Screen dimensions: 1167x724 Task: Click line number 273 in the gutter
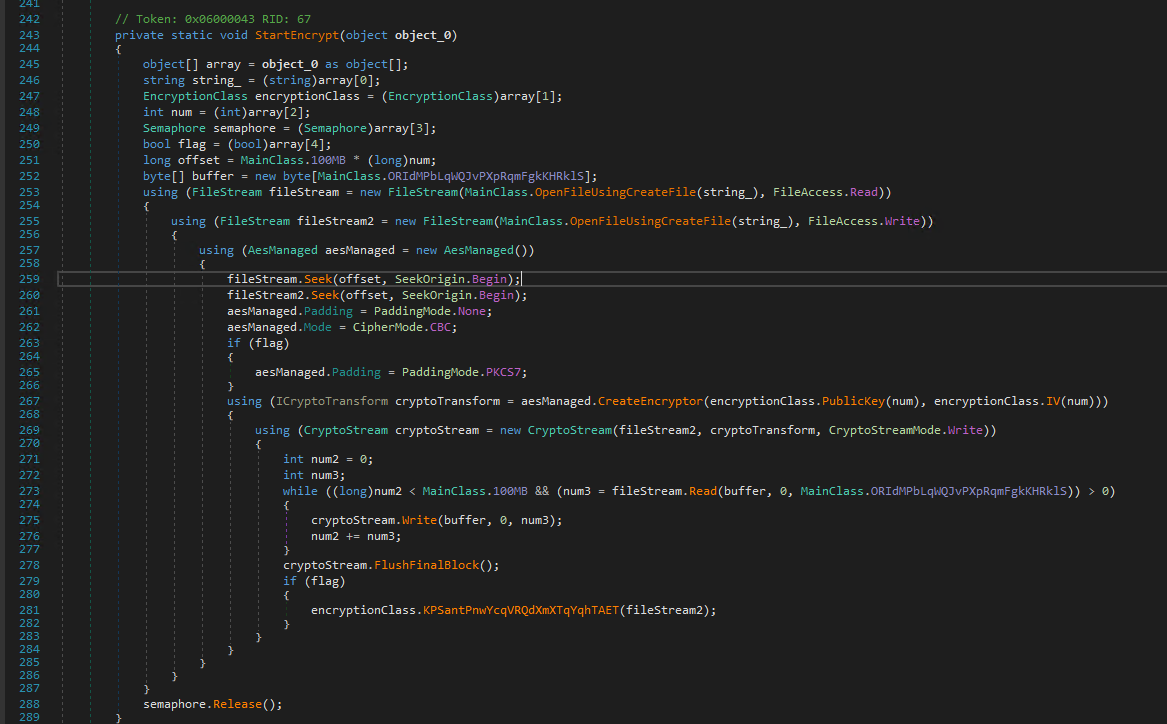(30, 492)
